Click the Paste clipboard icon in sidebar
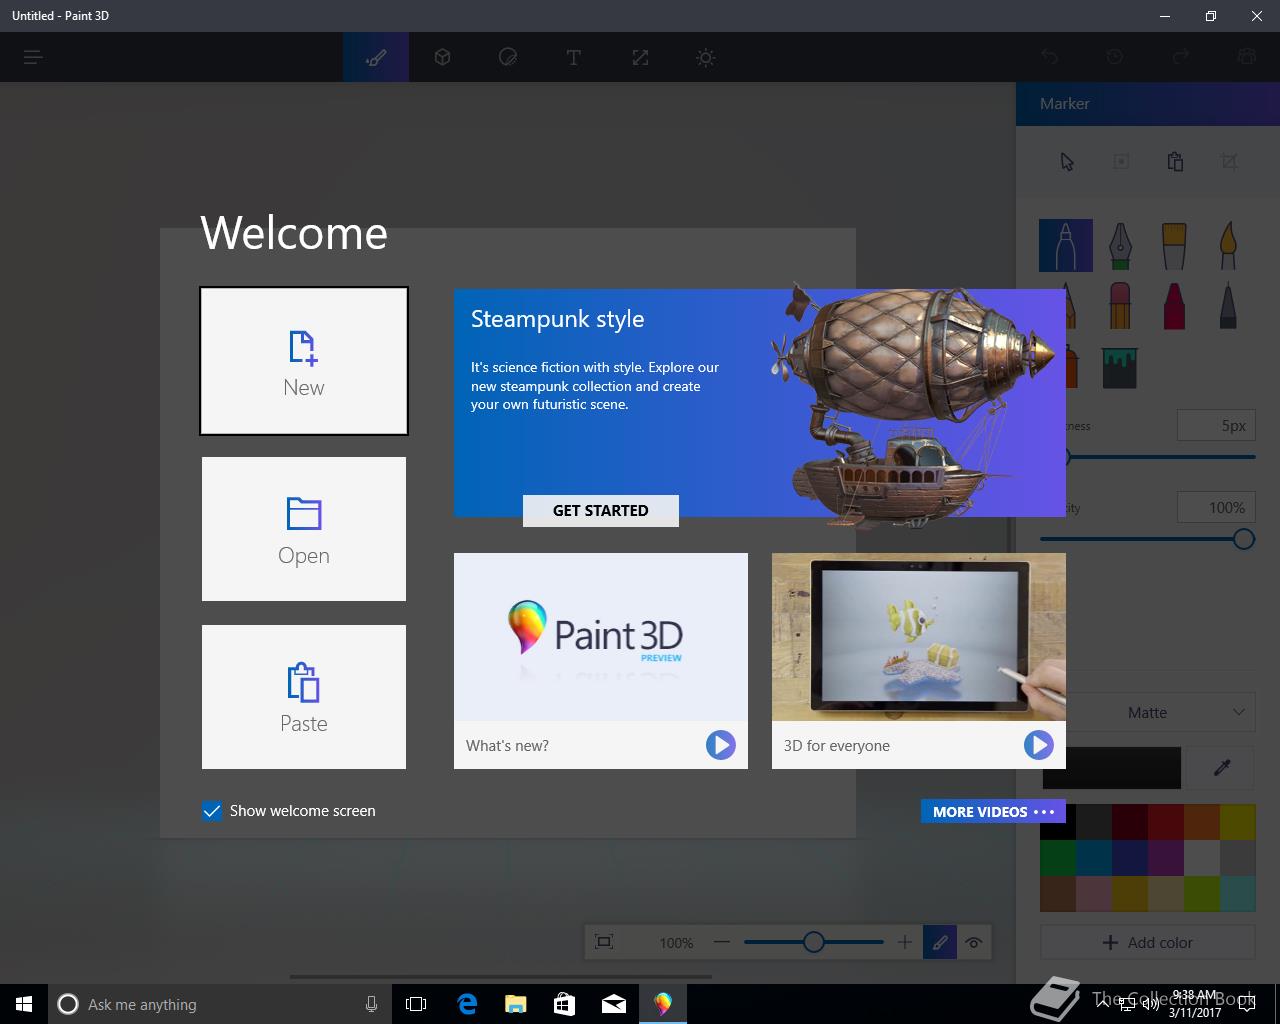Viewport: 1280px width, 1024px height. [x=1175, y=162]
